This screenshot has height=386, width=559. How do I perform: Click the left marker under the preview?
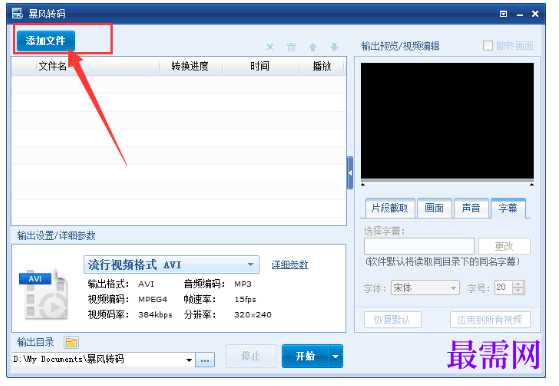click(x=363, y=185)
